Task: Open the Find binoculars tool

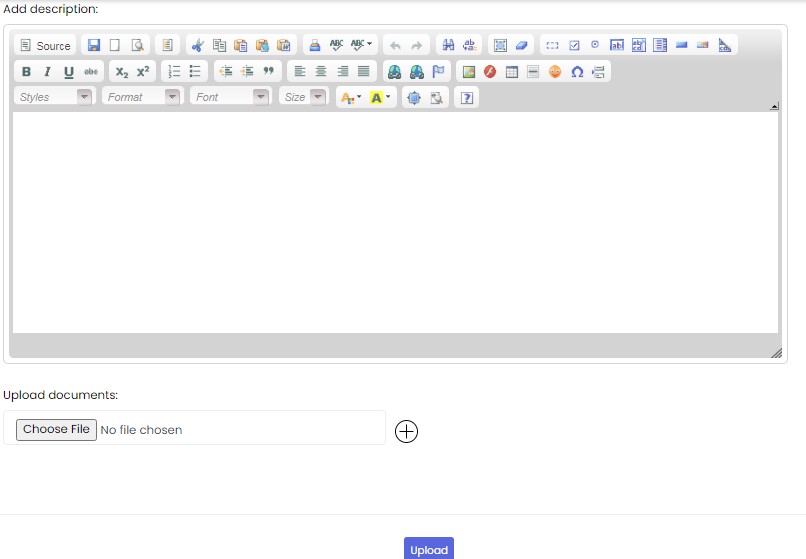Action: [x=448, y=46]
